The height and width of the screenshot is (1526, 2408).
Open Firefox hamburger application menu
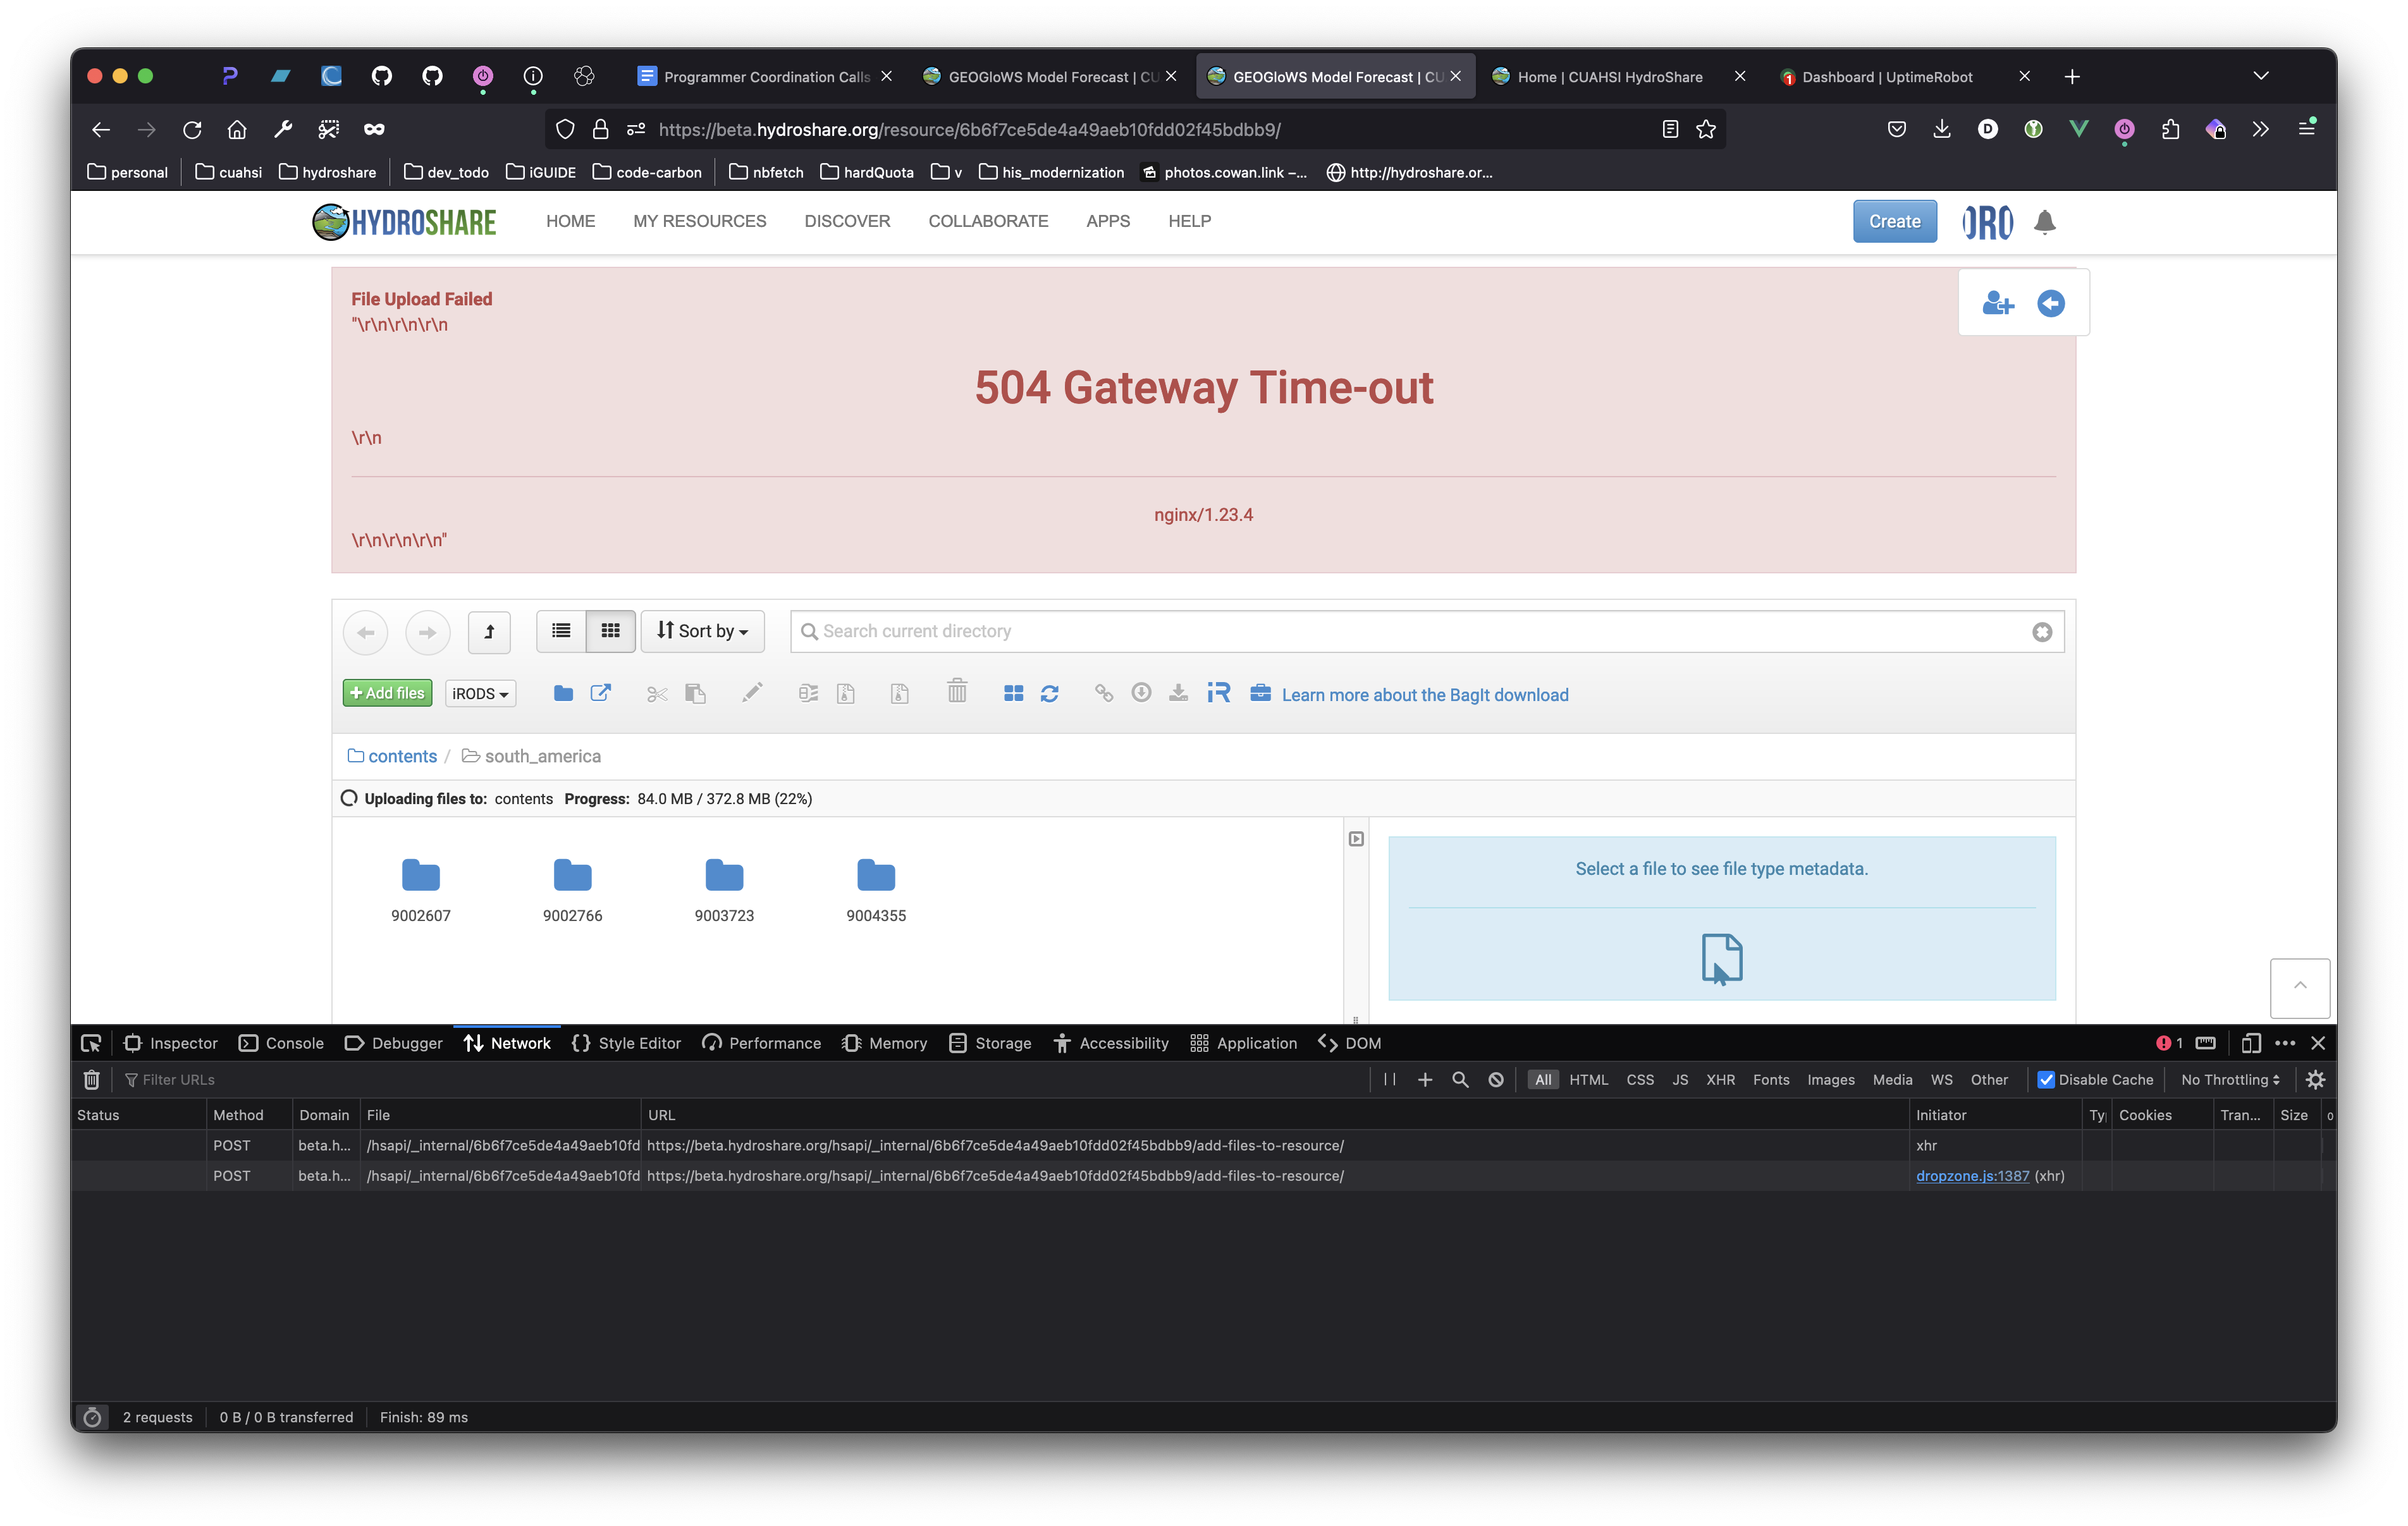pyautogui.click(x=2306, y=129)
